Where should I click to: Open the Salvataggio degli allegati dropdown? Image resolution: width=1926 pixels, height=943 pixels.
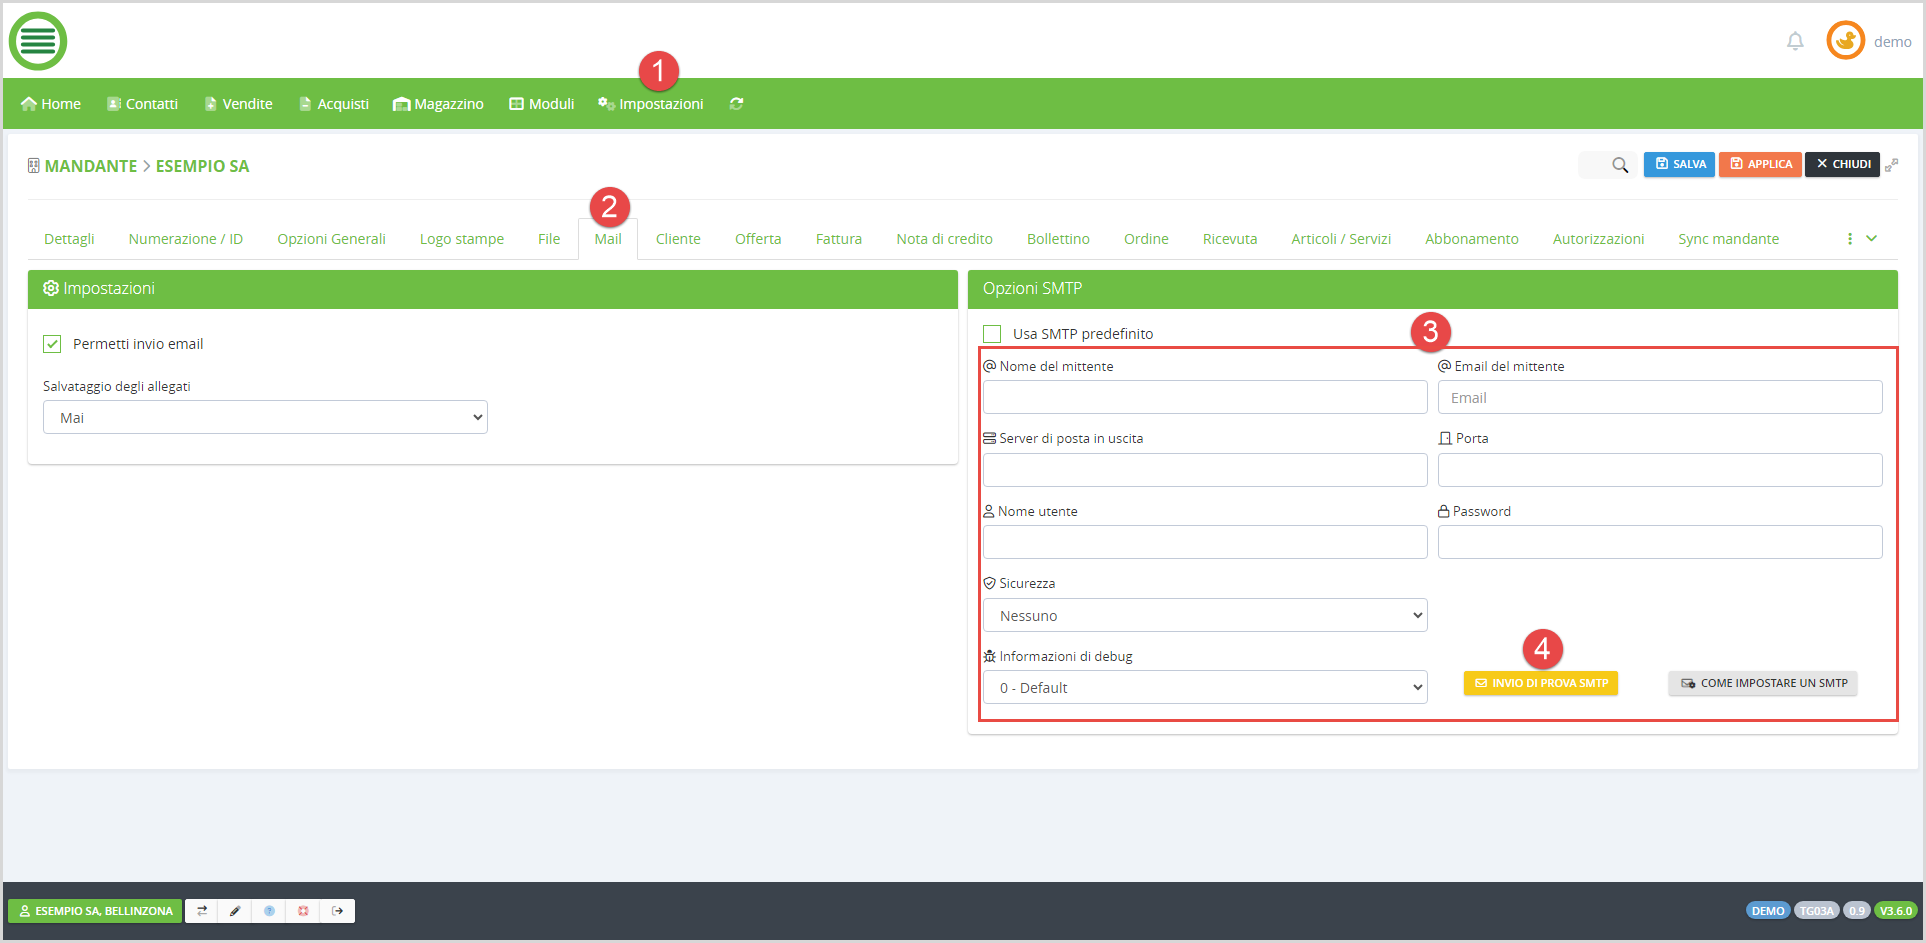[x=265, y=418]
